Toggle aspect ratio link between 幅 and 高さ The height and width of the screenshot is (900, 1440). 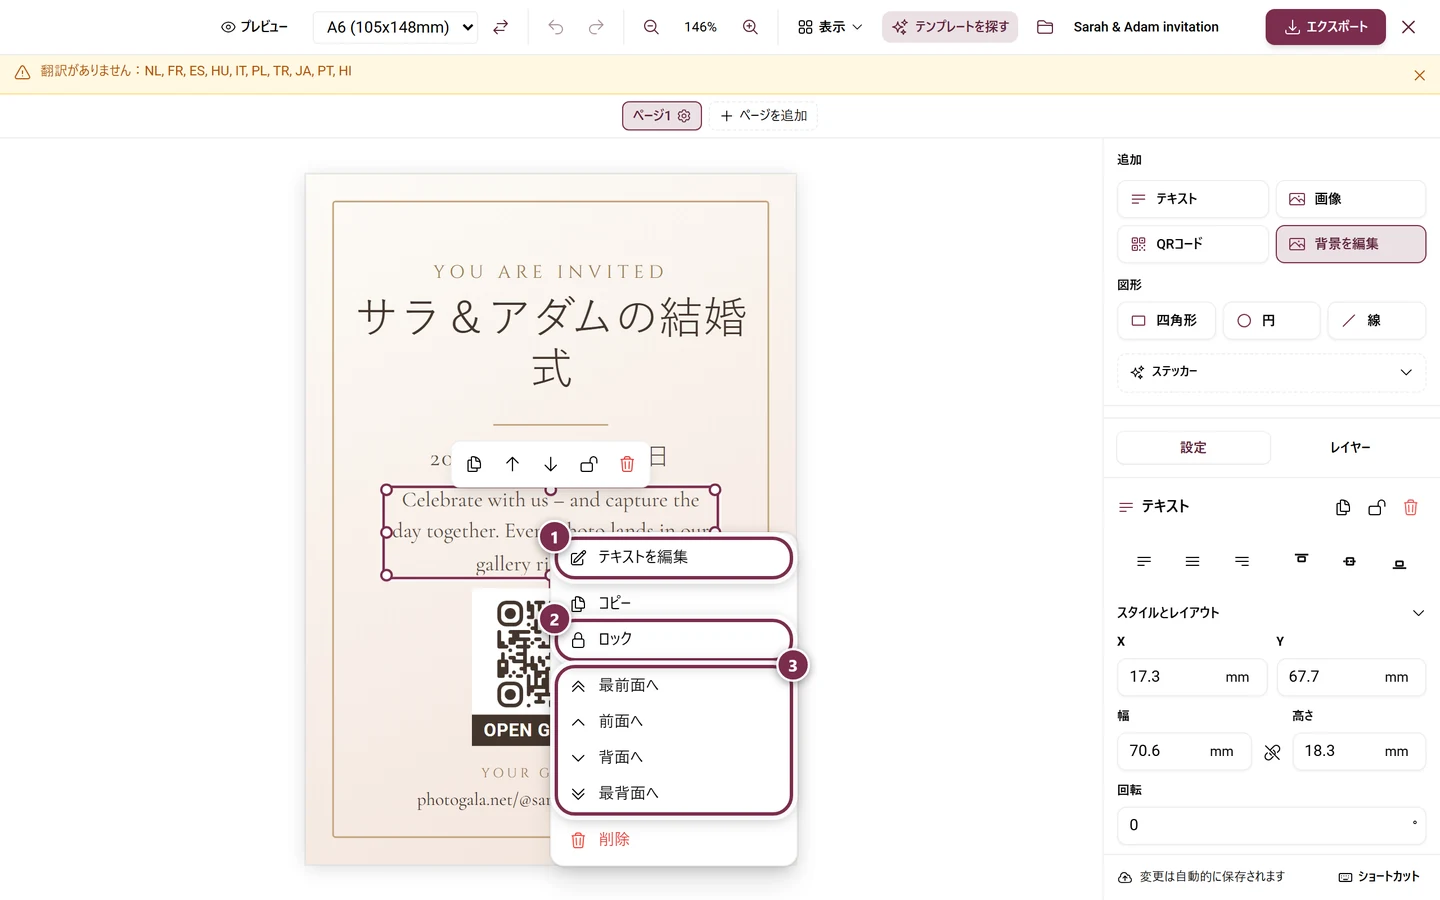tap(1272, 752)
